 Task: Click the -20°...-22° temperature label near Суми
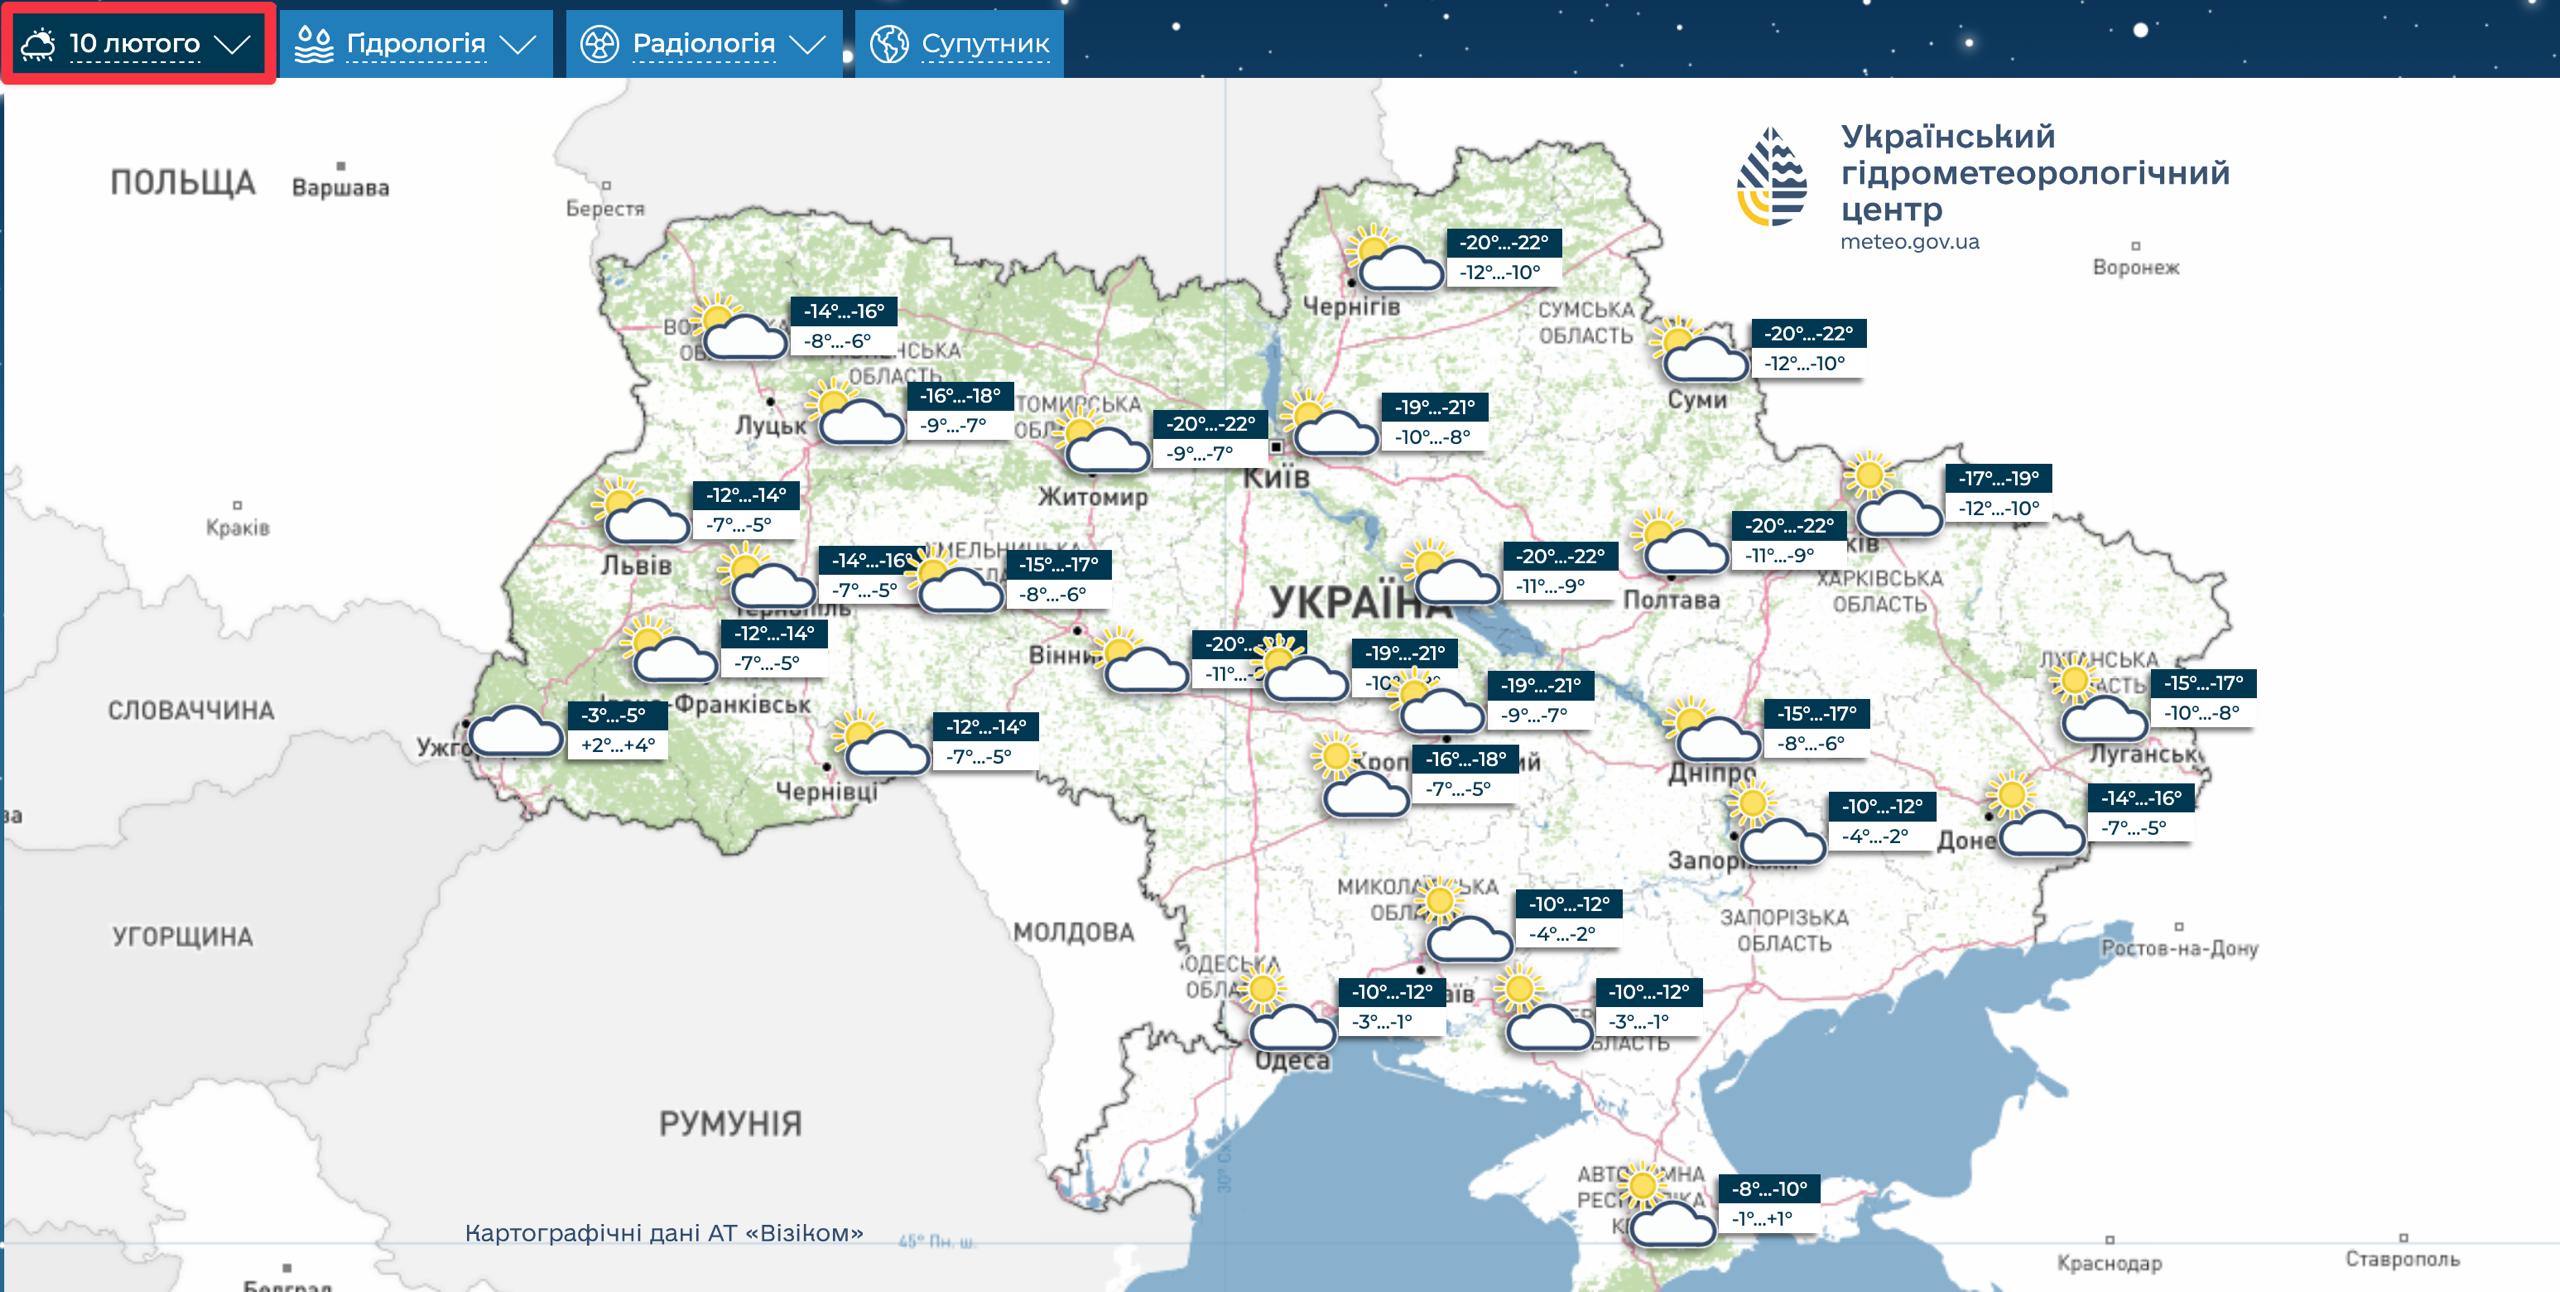[1808, 334]
